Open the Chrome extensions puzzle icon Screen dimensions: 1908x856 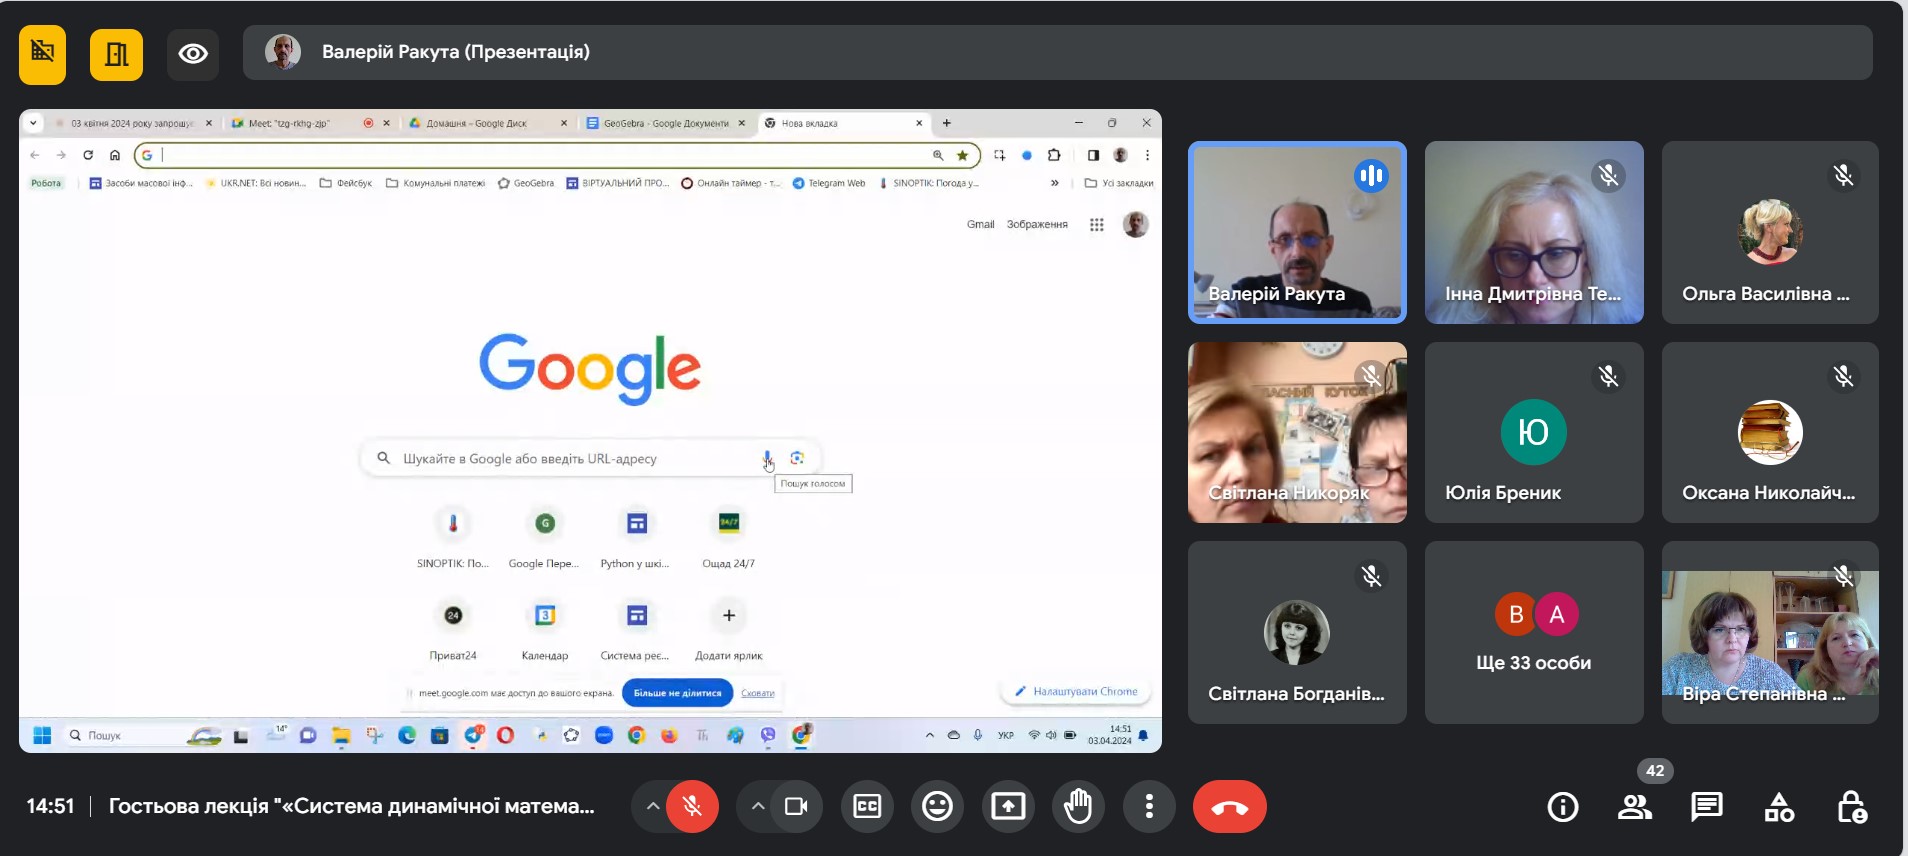tap(1054, 155)
